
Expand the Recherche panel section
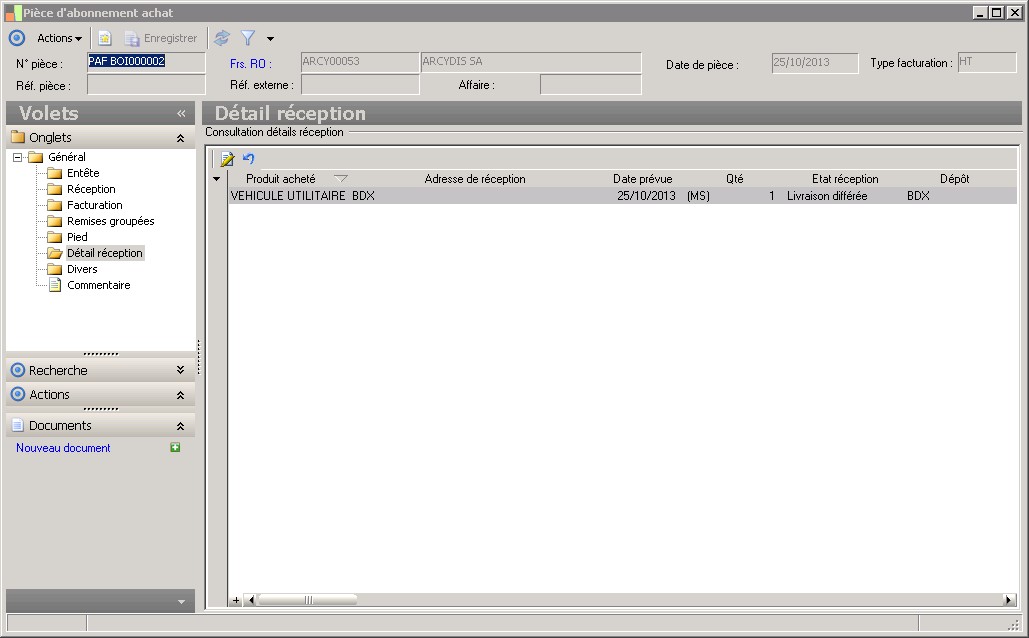[180, 370]
